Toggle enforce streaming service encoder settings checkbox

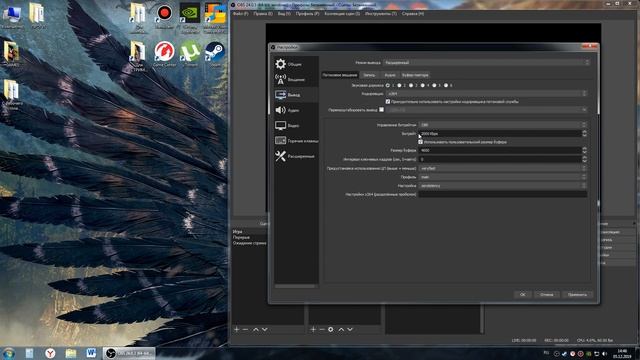pos(388,102)
